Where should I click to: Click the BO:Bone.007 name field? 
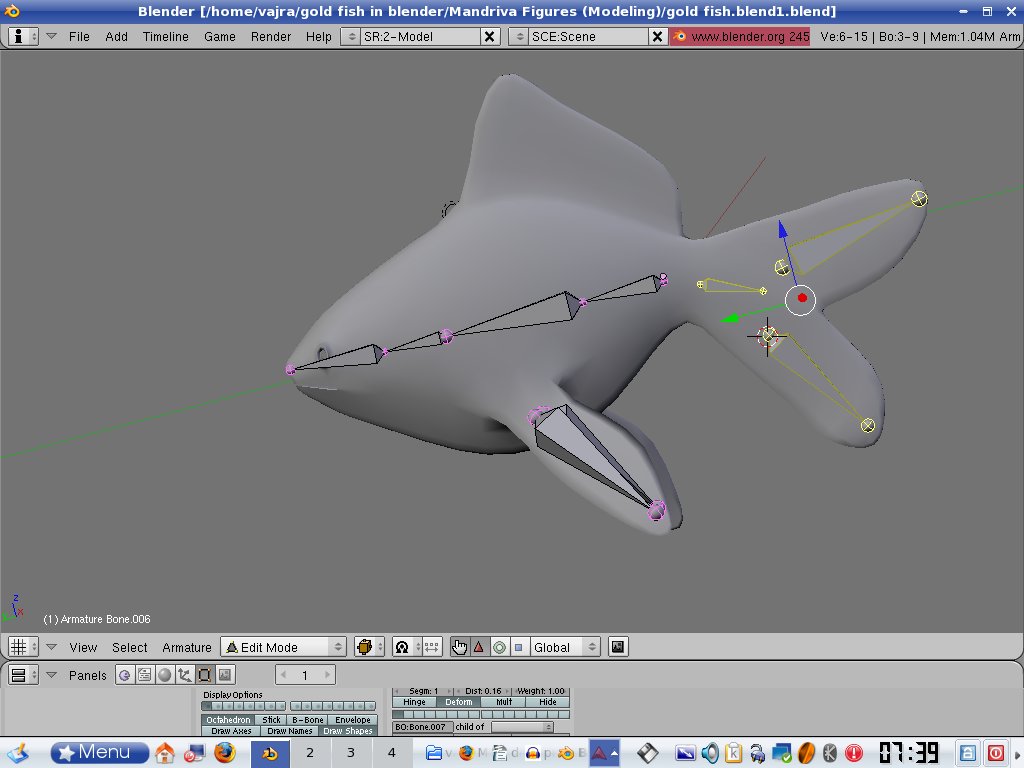(x=421, y=727)
